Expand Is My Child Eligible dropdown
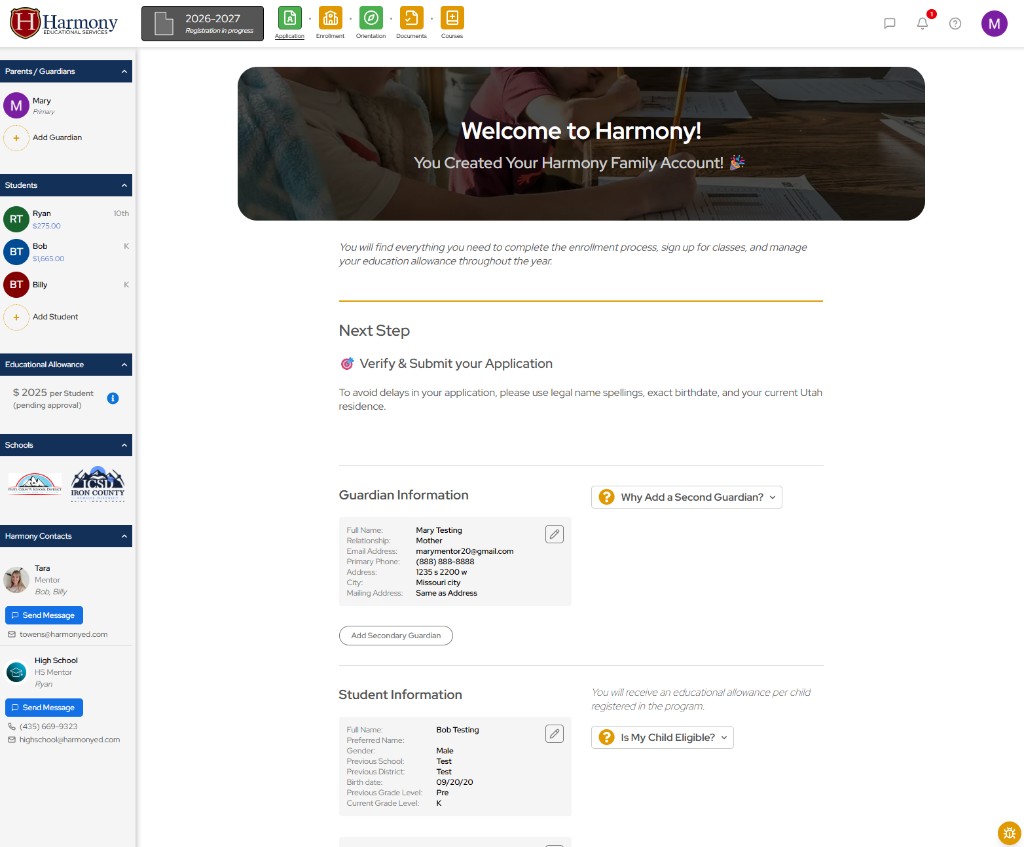1024x847 pixels. [x=662, y=737]
